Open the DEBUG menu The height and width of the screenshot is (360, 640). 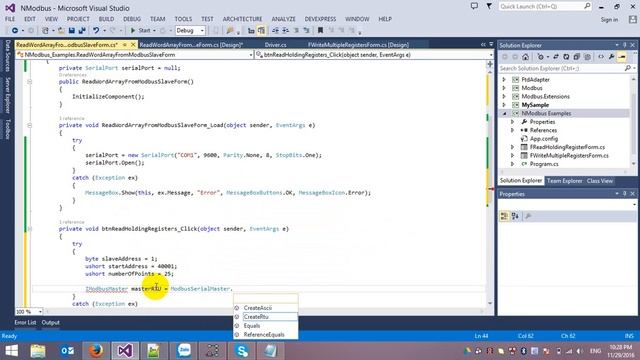point(132,19)
